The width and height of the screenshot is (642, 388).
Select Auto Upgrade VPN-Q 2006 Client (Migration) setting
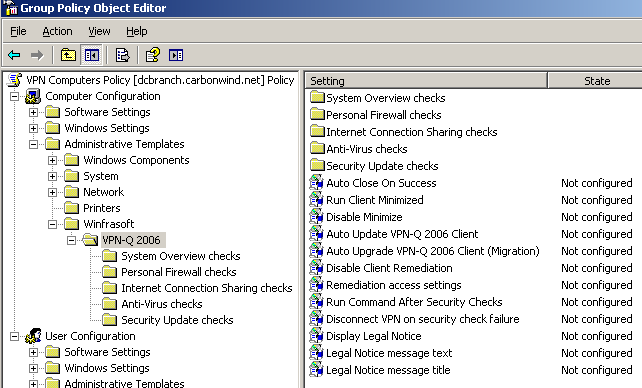coord(433,251)
